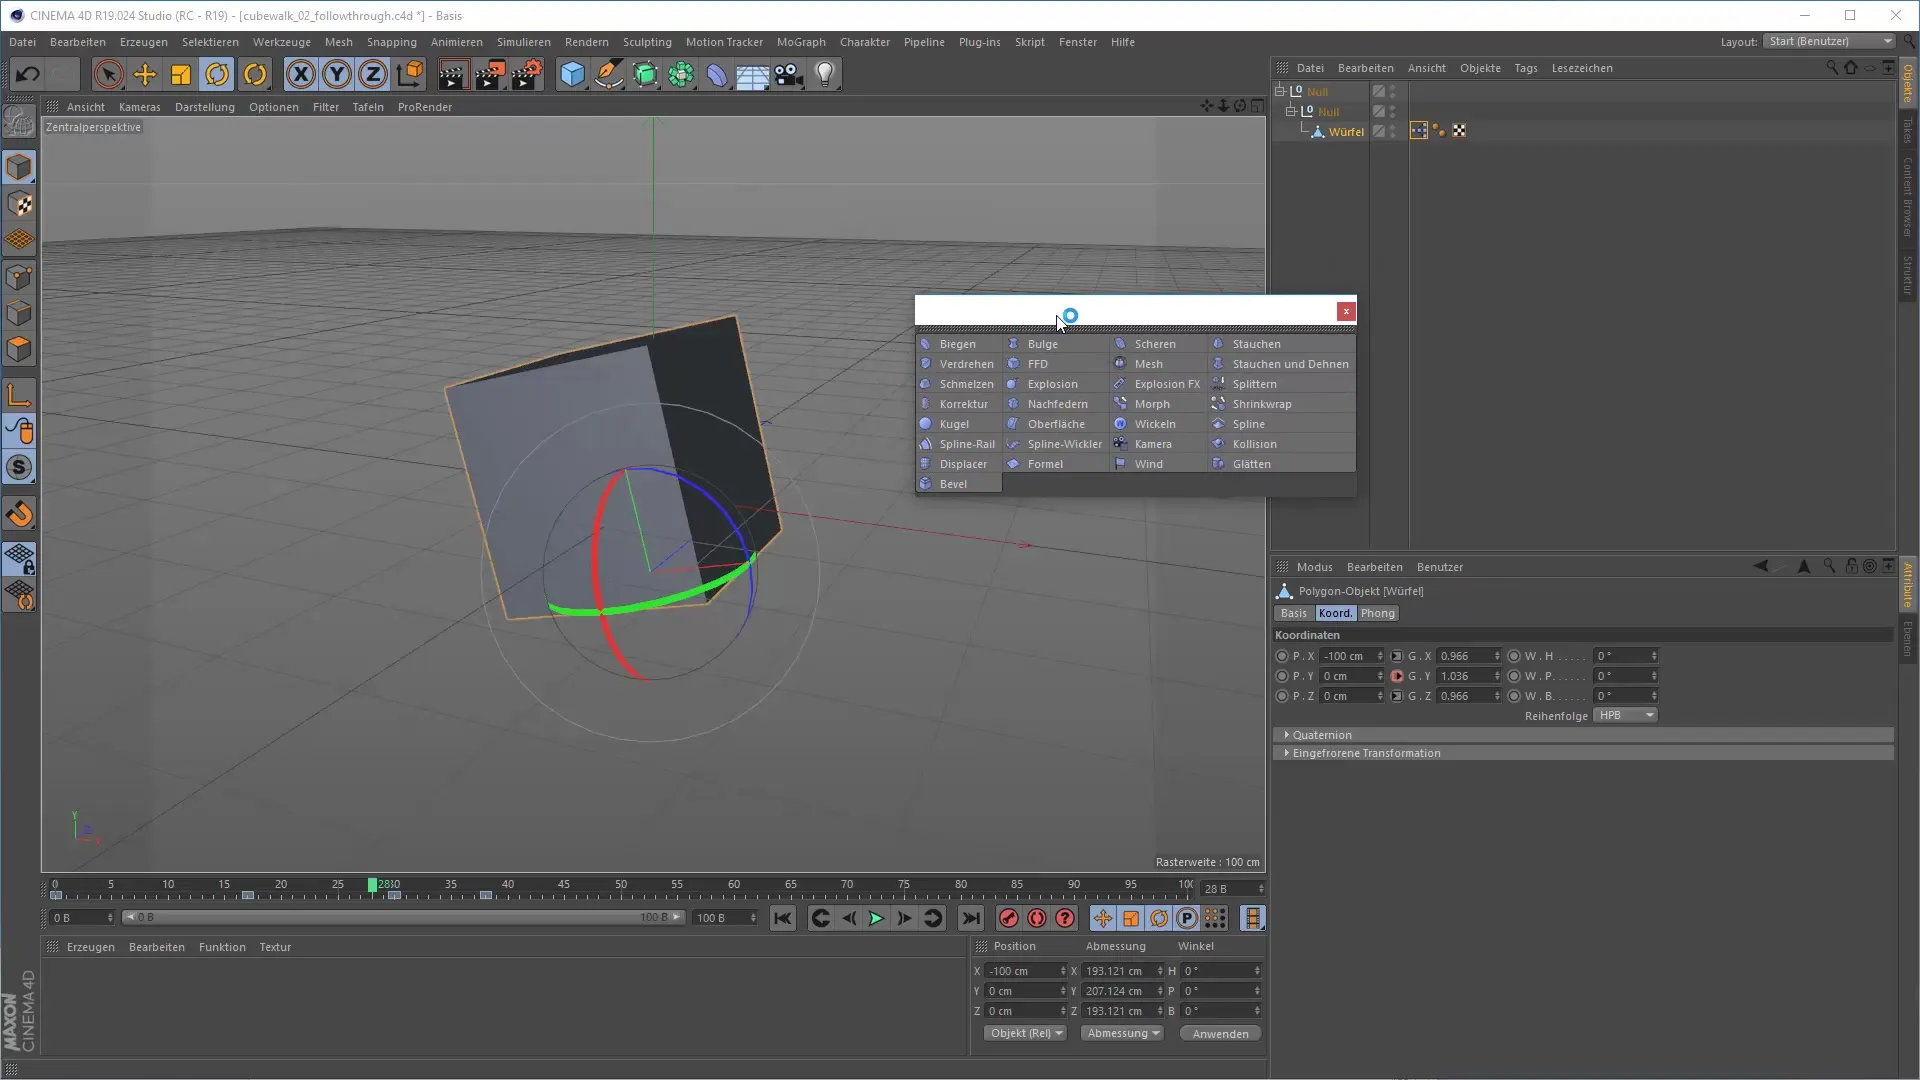Open spline pen tool
Viewport: 1920px width, 1080px height.
609,74
